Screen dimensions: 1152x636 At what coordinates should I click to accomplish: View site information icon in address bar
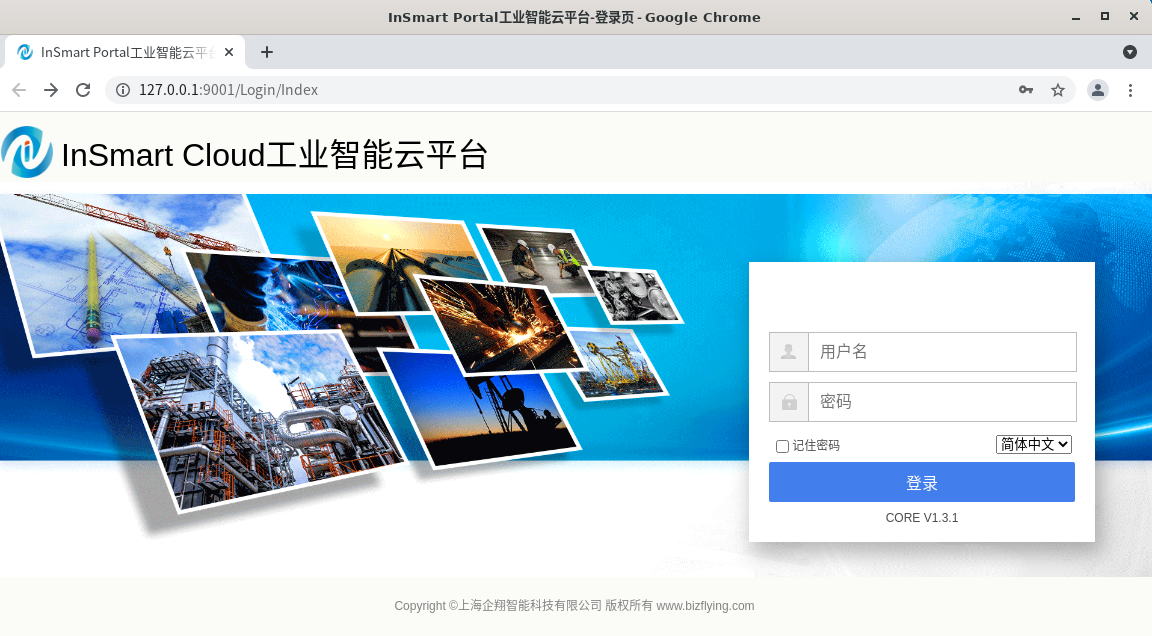123,90
